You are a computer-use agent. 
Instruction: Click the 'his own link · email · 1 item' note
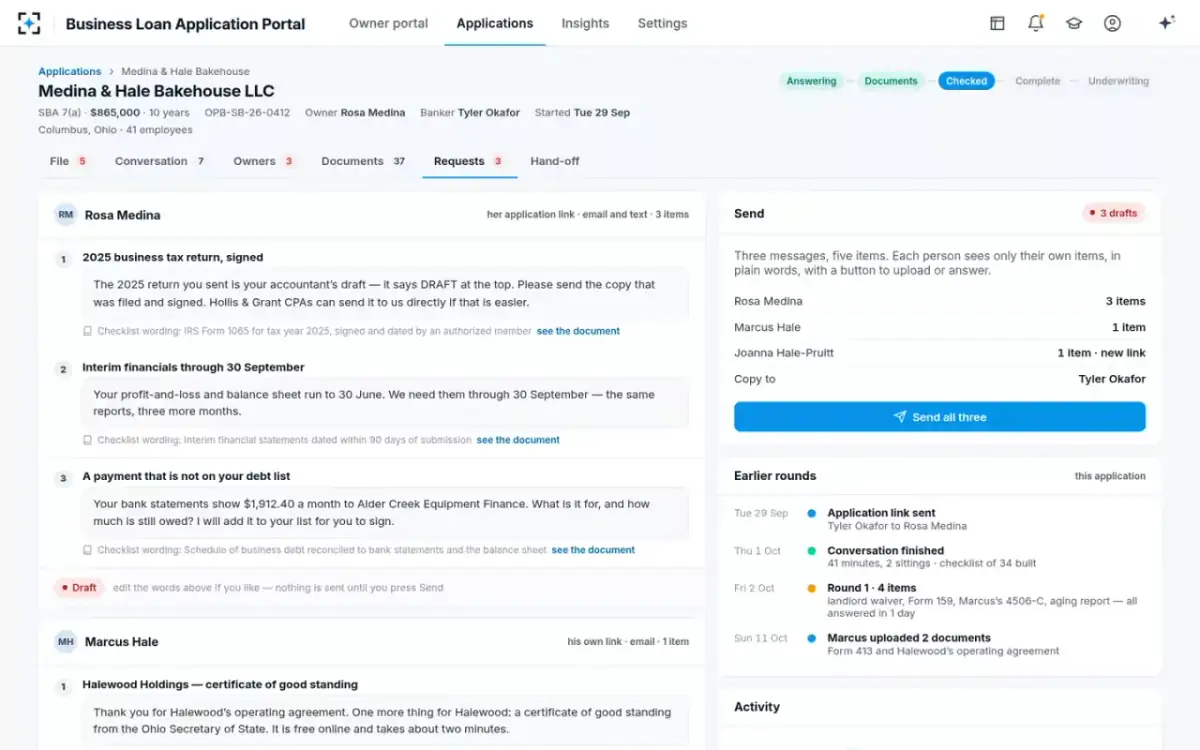point(628,642)
